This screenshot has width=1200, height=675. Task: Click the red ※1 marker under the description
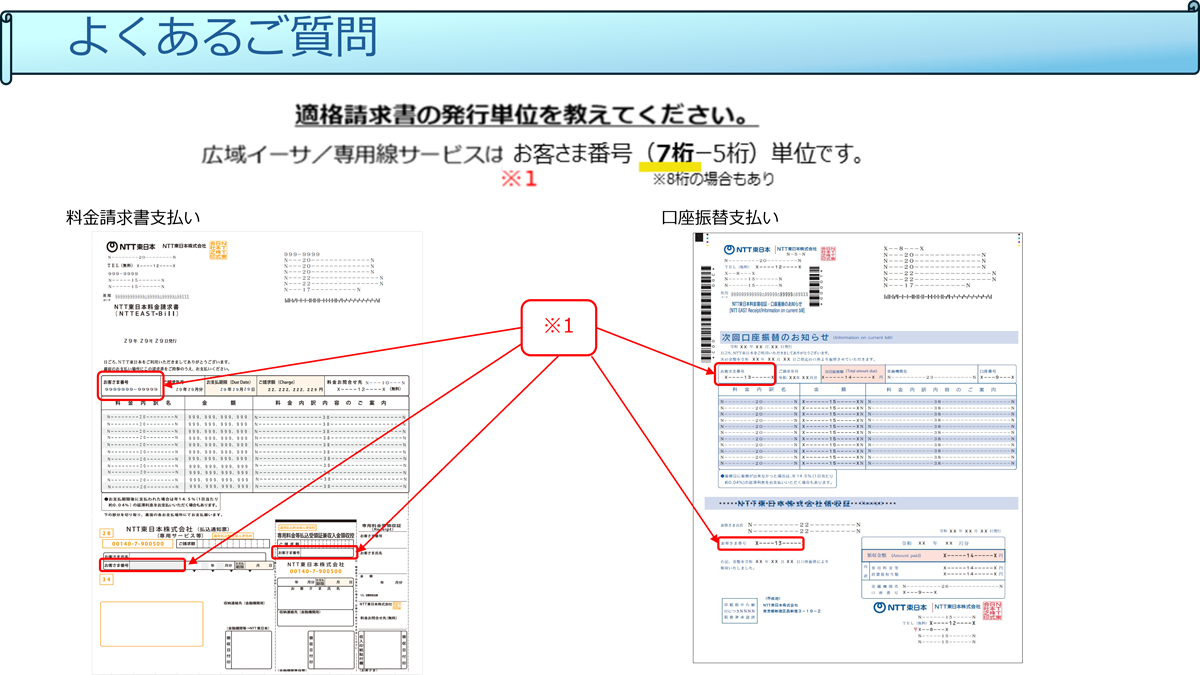pyautogui.click(x=519, y=179)
